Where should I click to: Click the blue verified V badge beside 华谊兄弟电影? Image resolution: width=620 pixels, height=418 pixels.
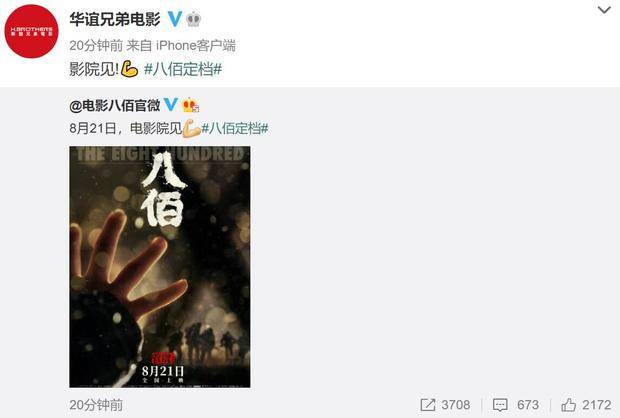pyautogui.click(x=175, y=19)
